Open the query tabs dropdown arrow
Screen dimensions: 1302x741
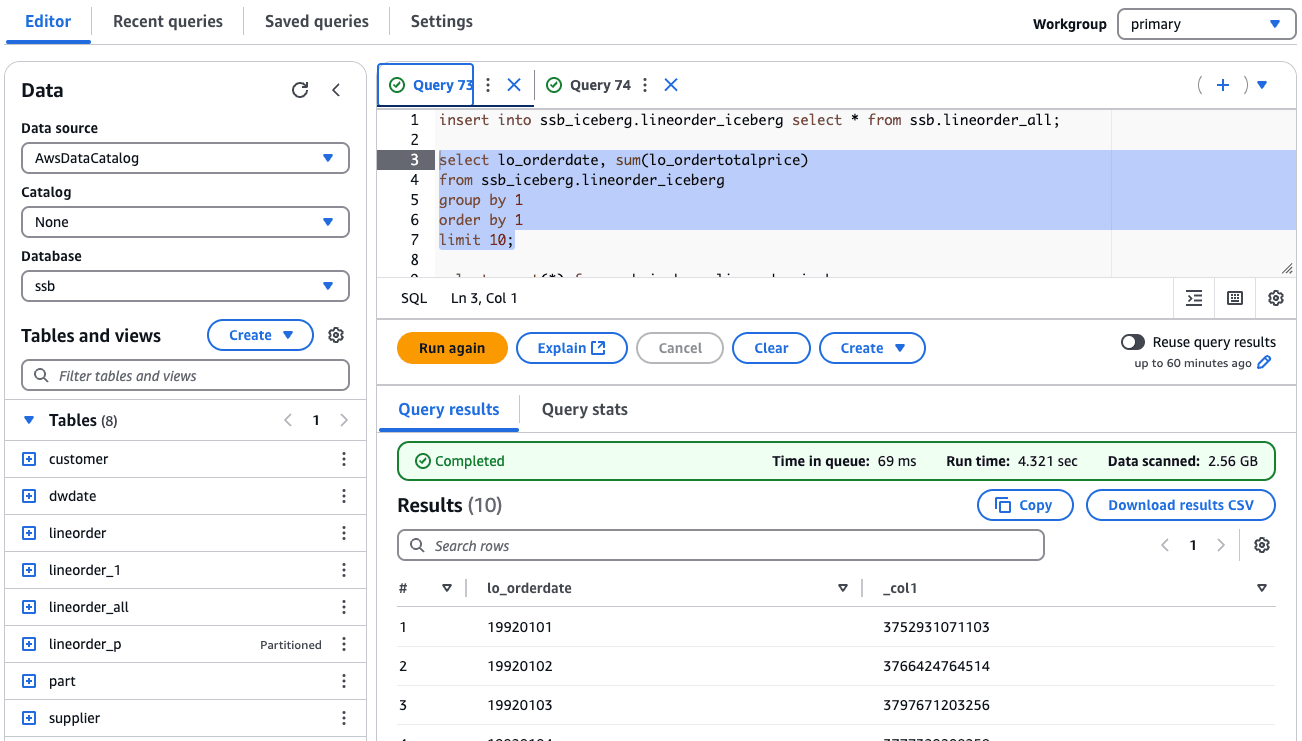click(1262, 85)
